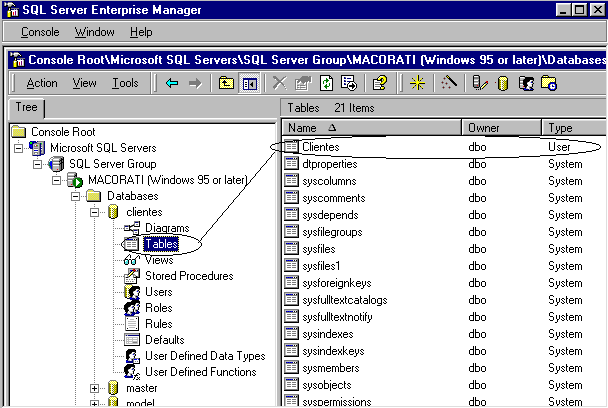Select the Clientes table row
Image resolution: width=608 pixels, height=408 pixels.
click(x=444, y=147)
